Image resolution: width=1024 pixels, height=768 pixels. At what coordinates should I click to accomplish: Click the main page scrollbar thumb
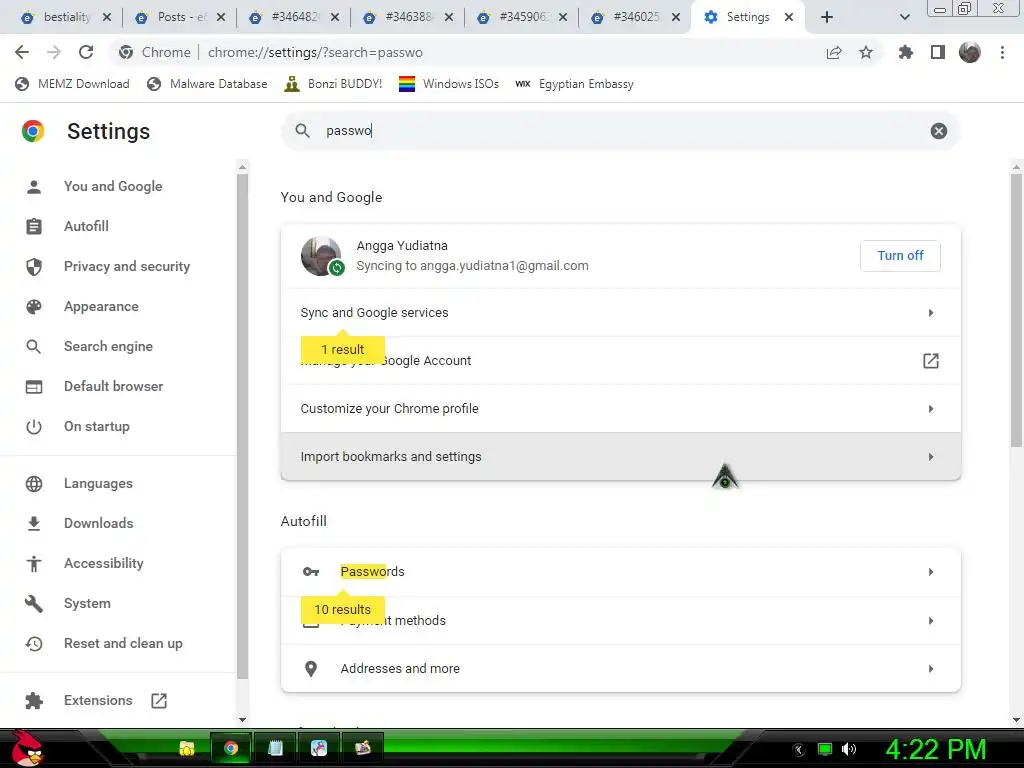[x=1016, y=310]
